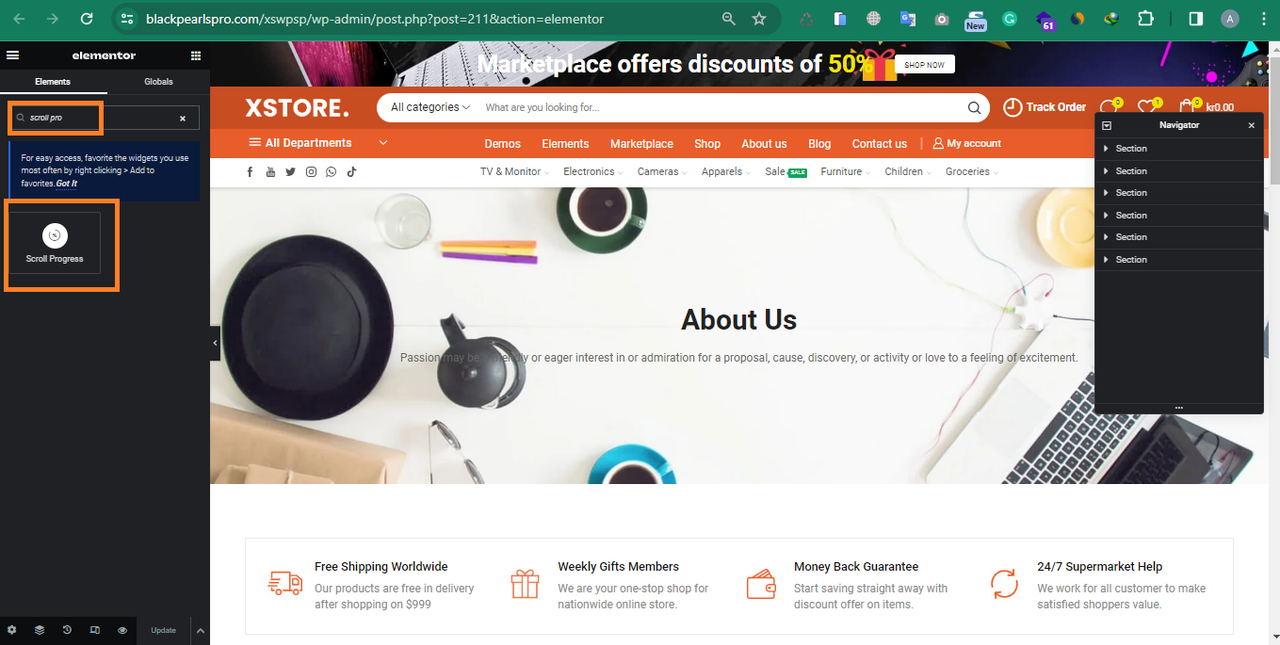The width and height of the screenshot is (1280, 645).
Task: Click the Update button
Action: click(163, 630)
